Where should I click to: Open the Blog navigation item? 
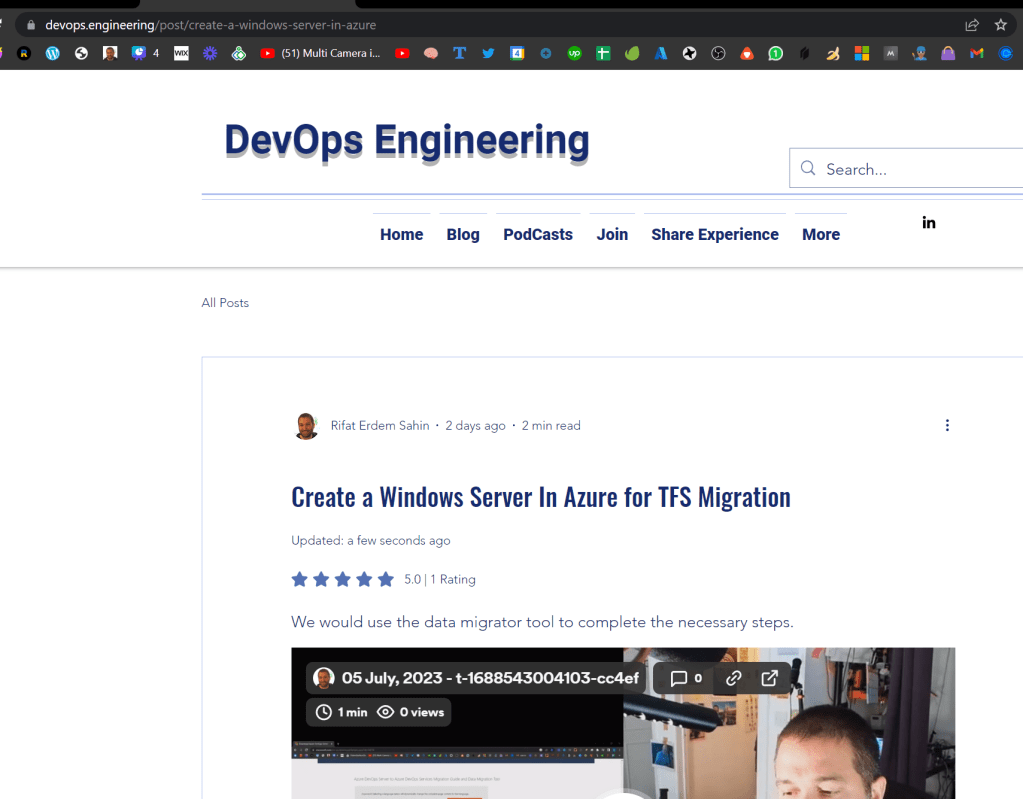pos(463,234)
